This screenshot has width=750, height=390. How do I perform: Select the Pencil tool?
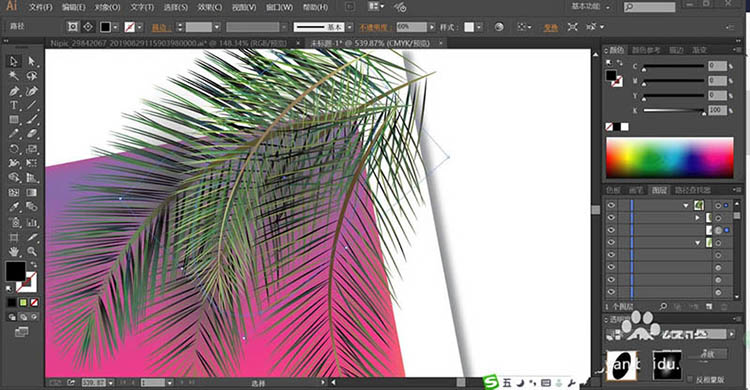tap(13, 134)
